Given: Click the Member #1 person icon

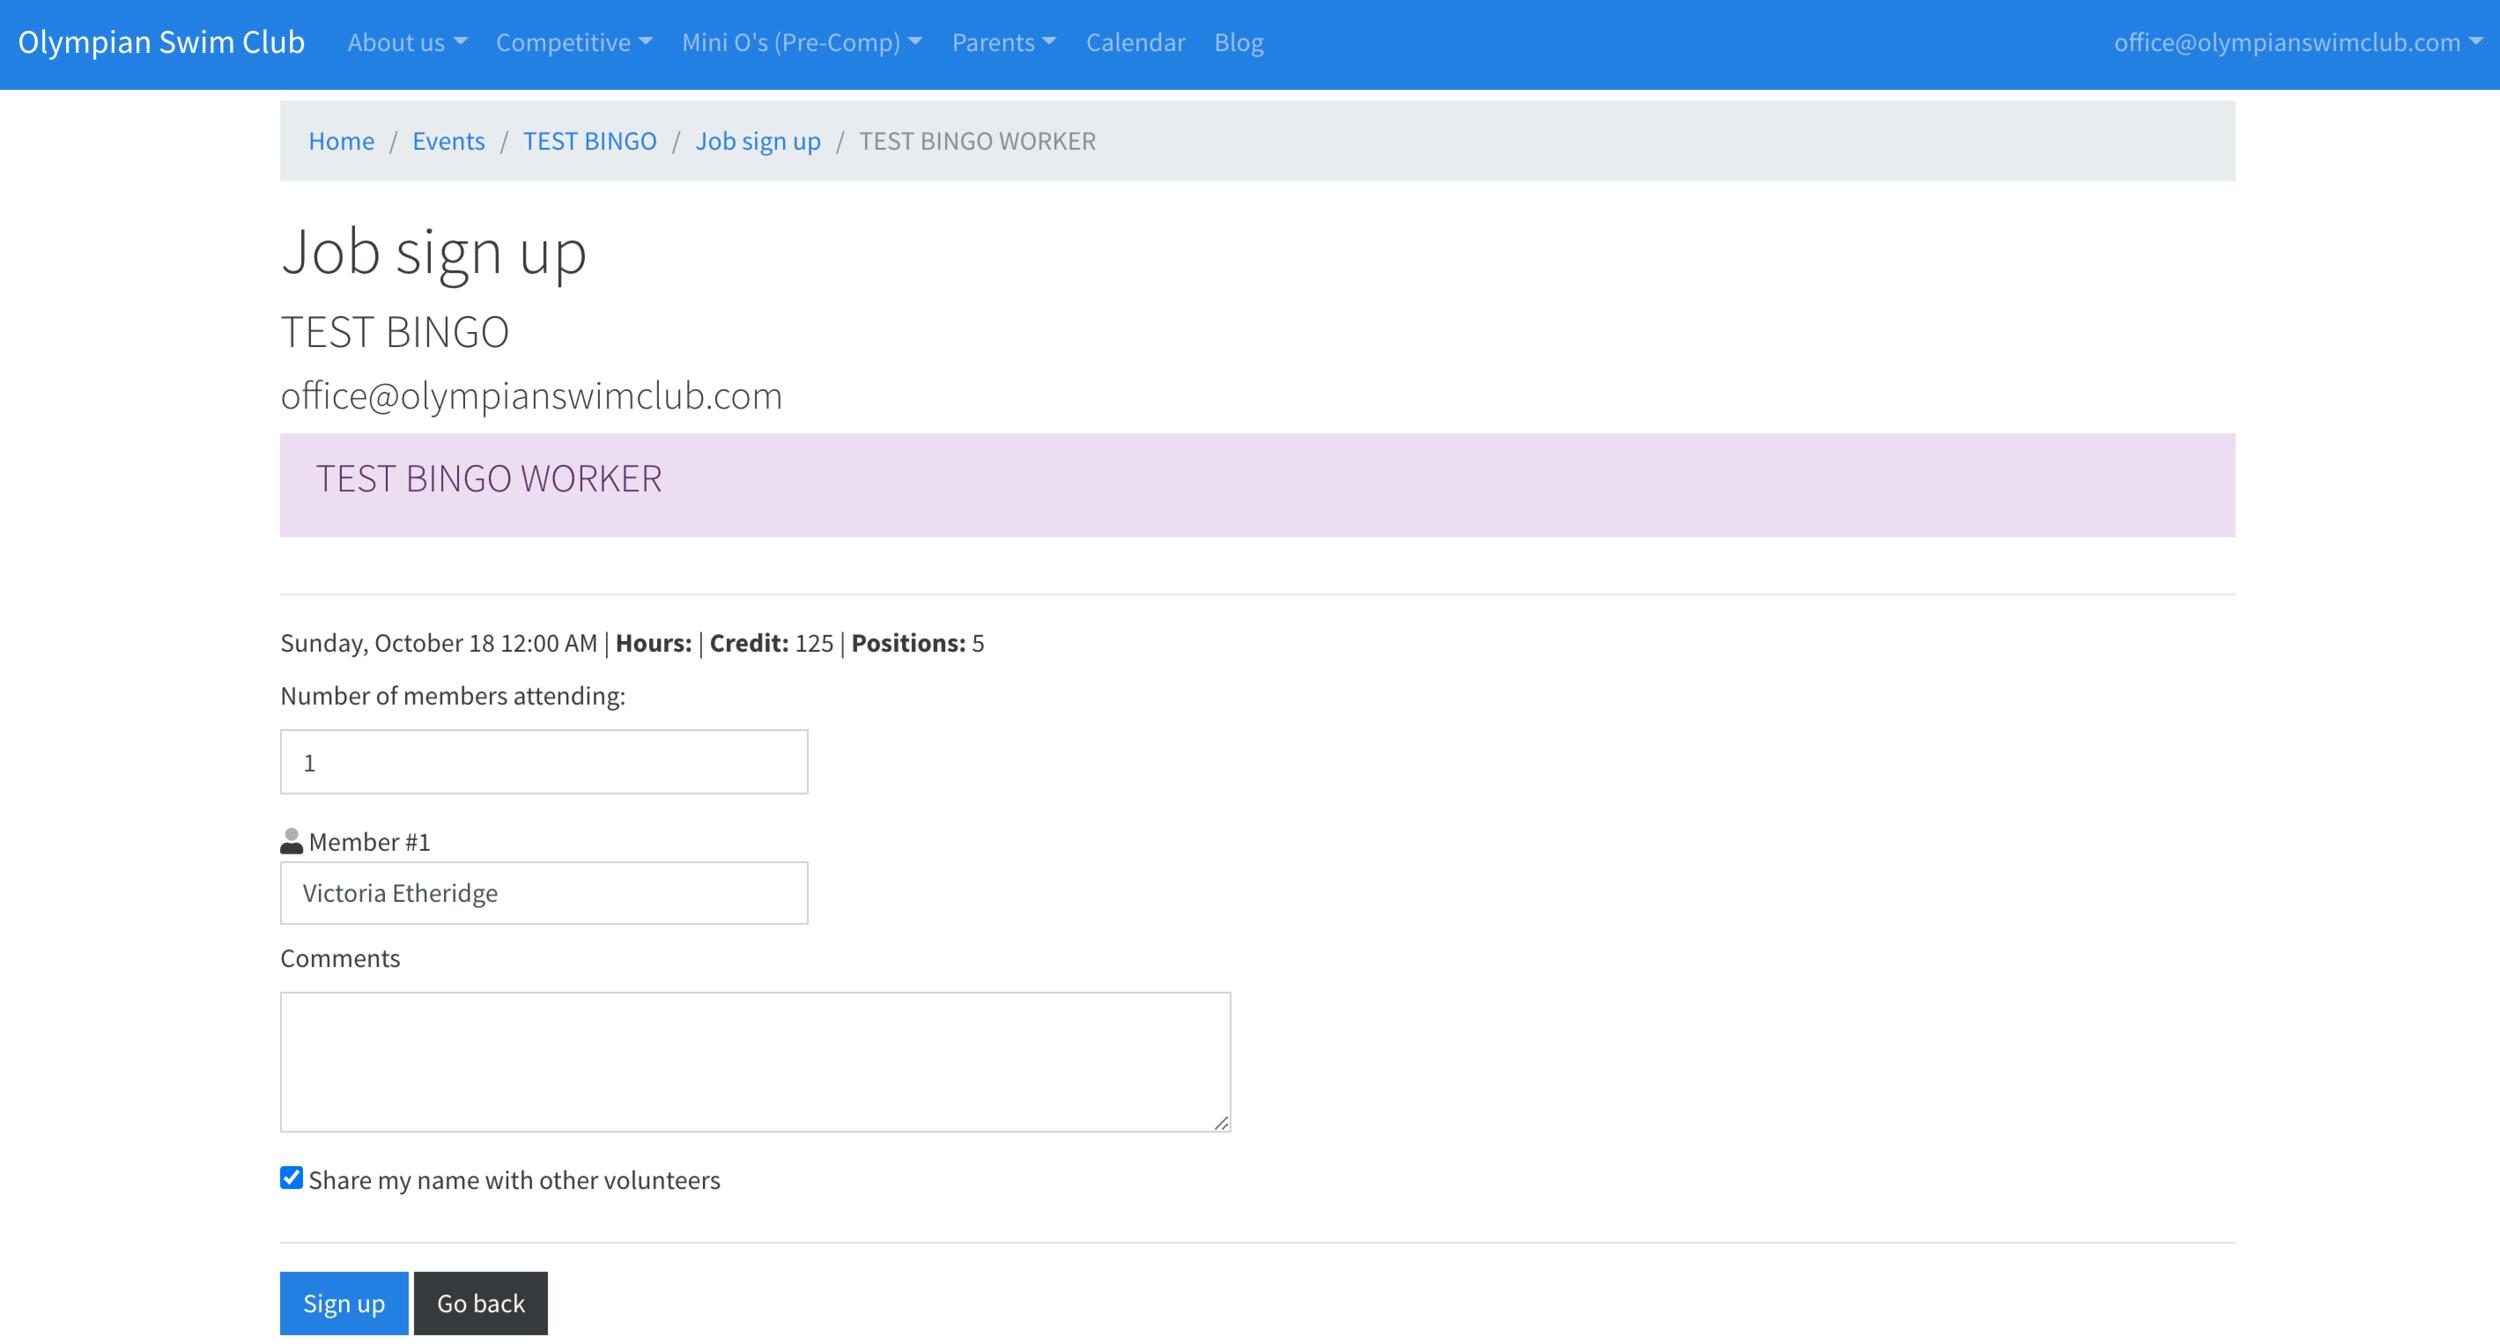Looking at the screenshot, I should coord(291,841).
